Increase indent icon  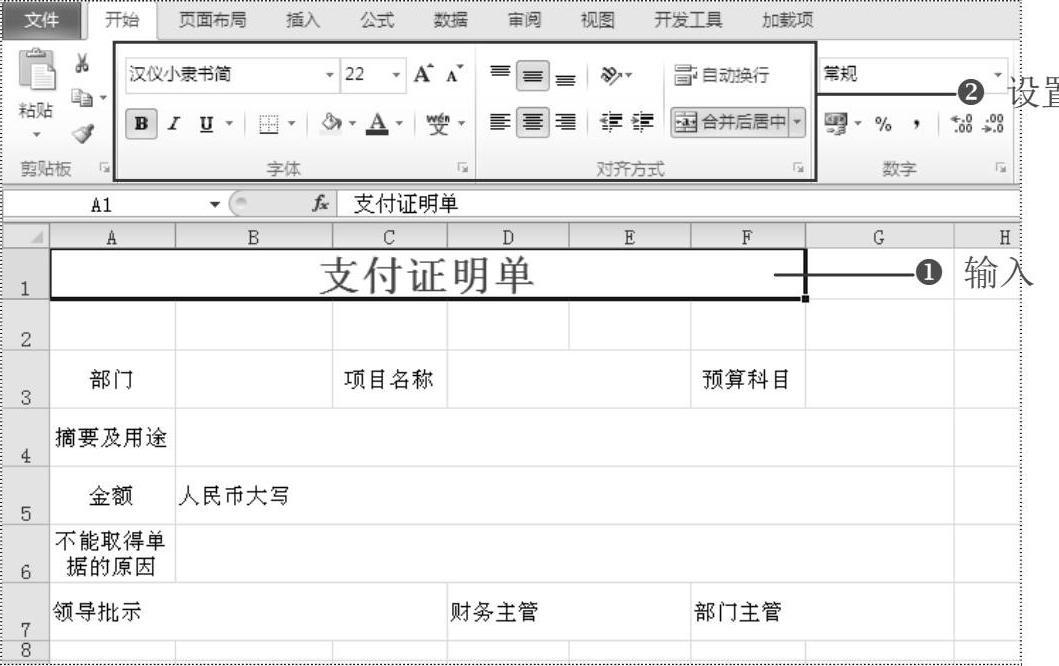pyautogui.click(x=642, y=122)
